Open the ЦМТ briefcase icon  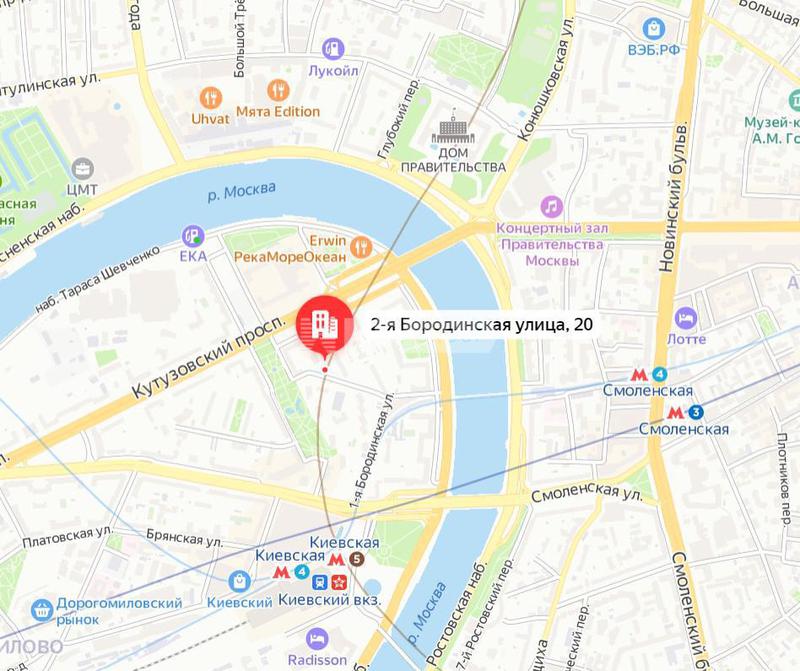[82, 169]
